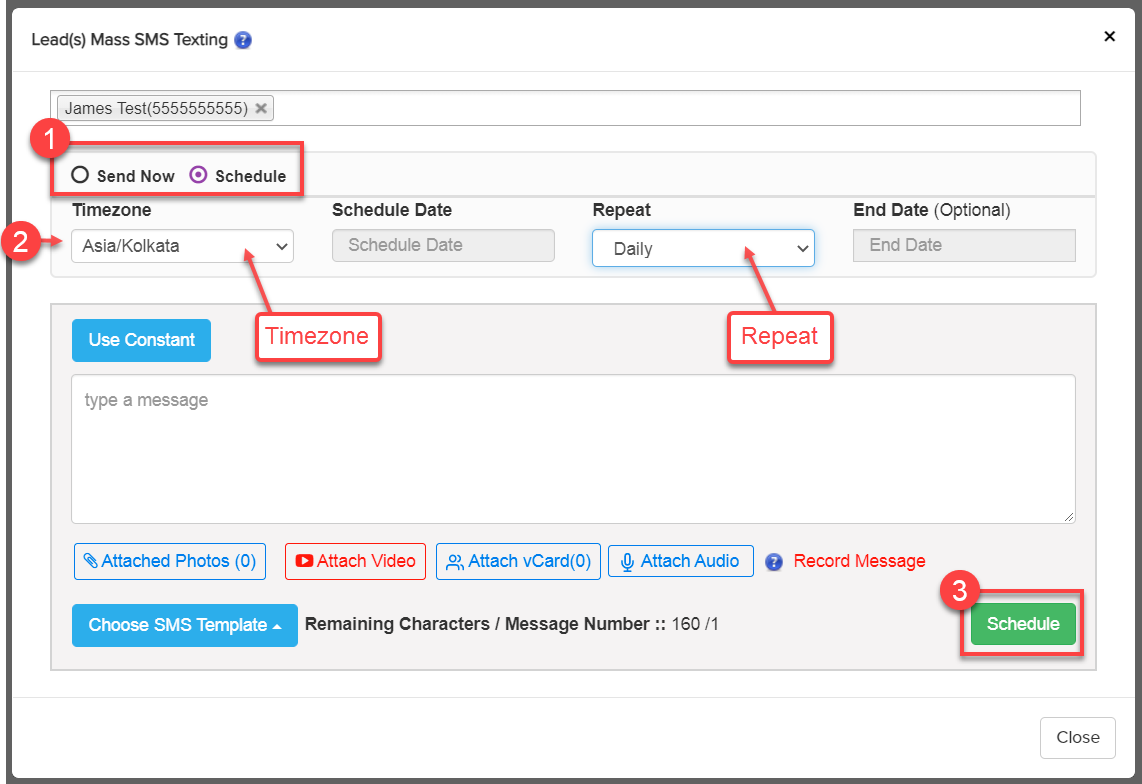Image resolution: width=1142 pixels, height=784 pixels.
Task: Select the Schedule radio option
Action: (x=199, y=175)
